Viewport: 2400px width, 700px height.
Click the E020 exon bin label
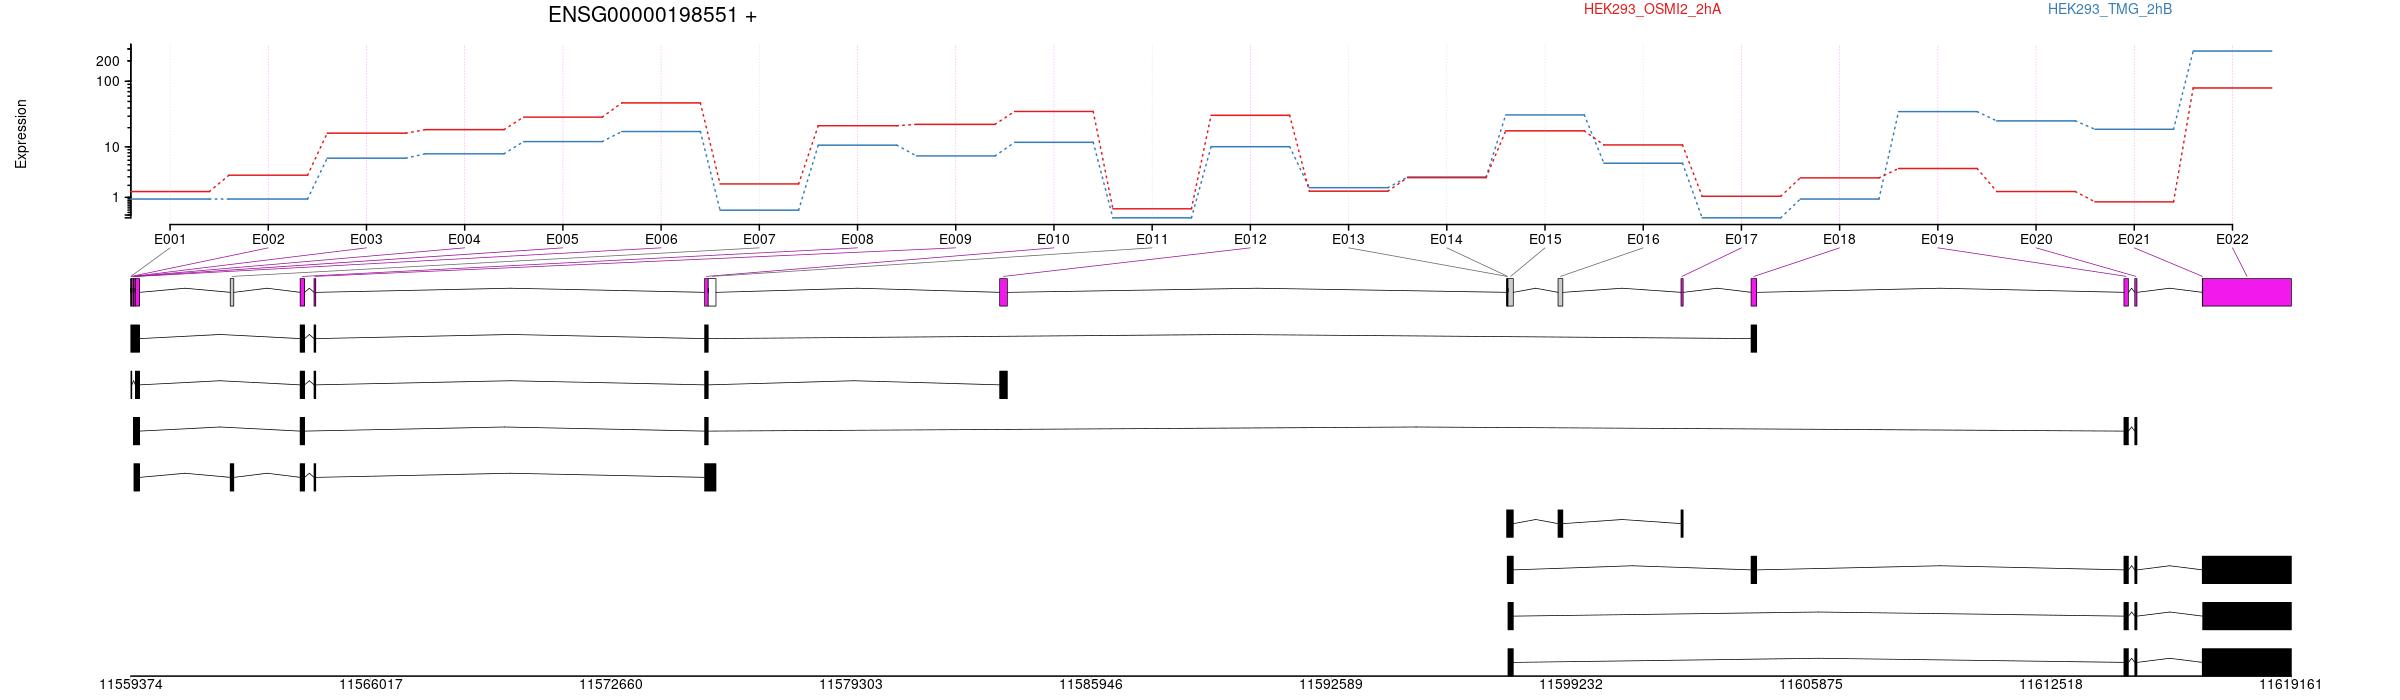click(2036, 239)
